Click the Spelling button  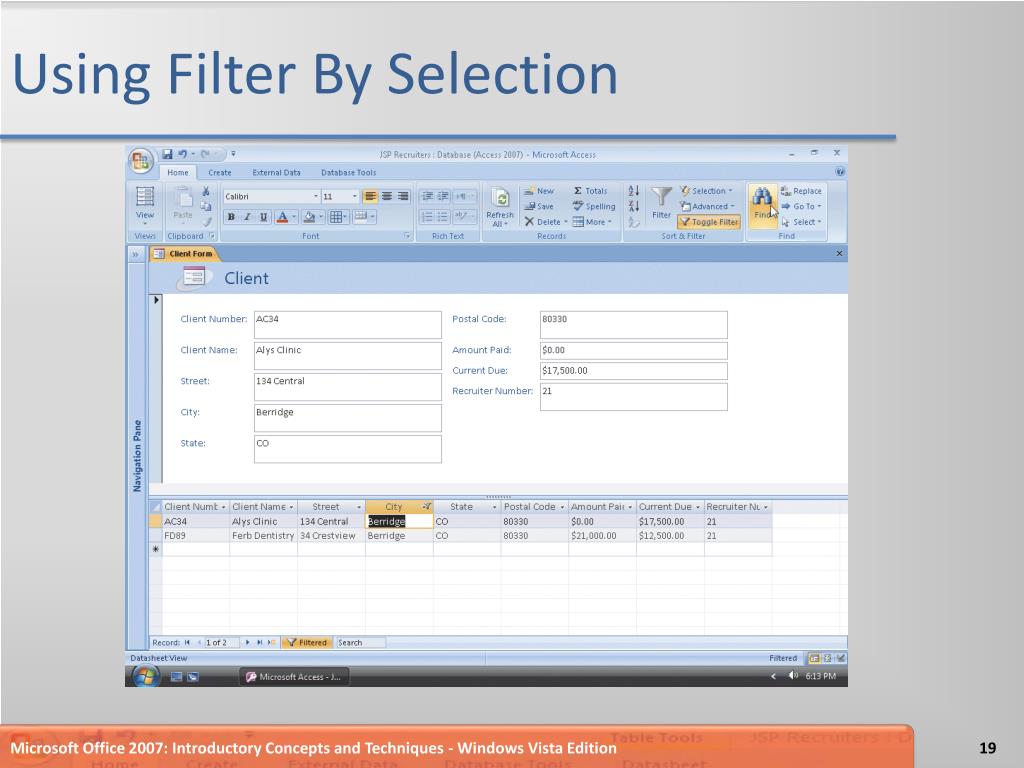point(594,206)
